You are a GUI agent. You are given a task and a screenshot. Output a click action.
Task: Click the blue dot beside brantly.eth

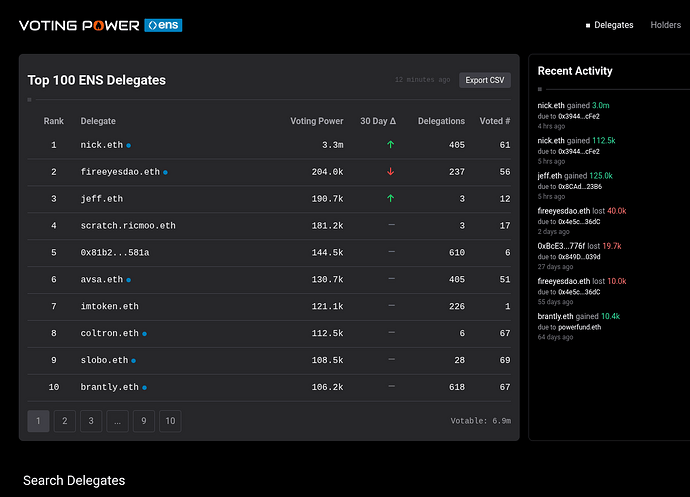(144, 387)
